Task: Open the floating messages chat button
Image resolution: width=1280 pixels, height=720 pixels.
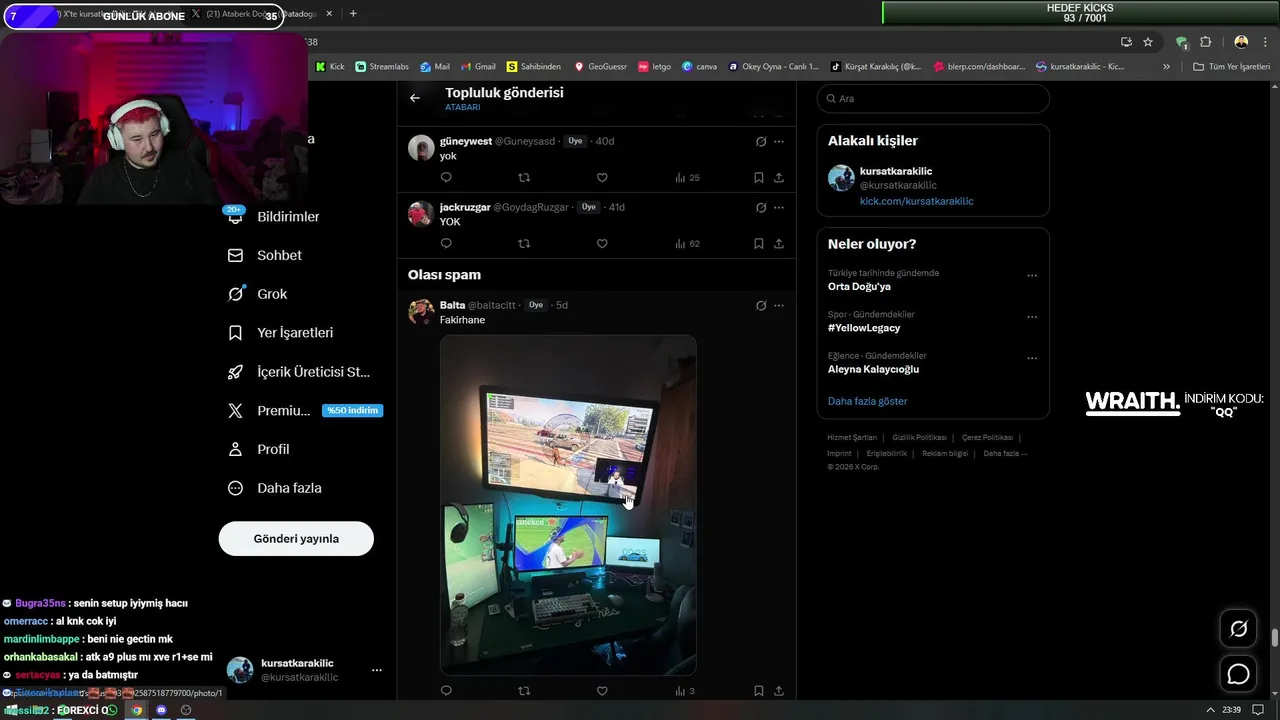Action: [x=1238, y=674]
